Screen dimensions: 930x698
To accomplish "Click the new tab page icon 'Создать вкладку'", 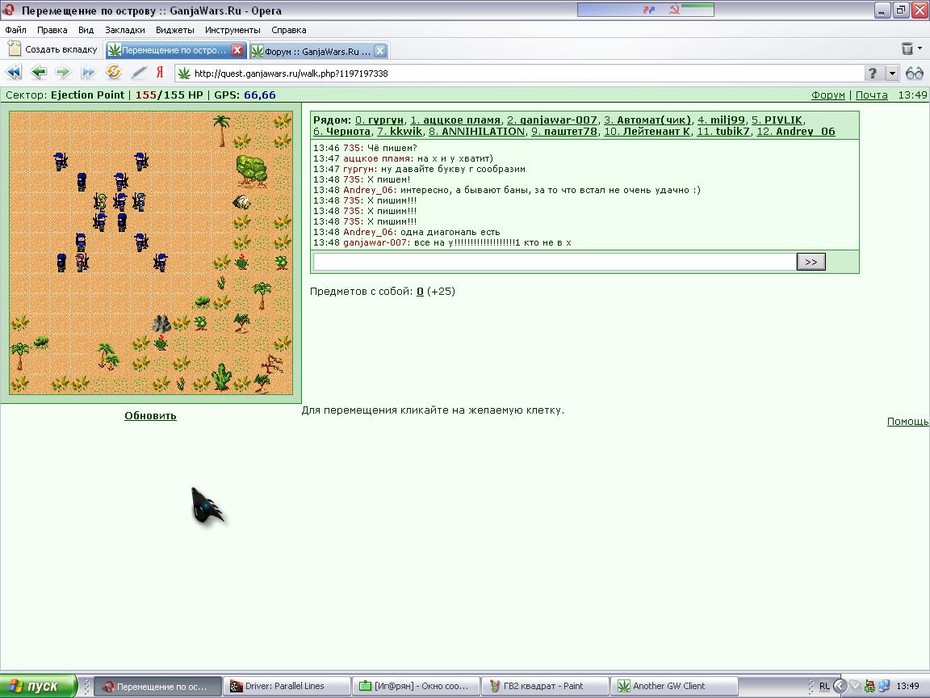I will [x=52, y=50].
